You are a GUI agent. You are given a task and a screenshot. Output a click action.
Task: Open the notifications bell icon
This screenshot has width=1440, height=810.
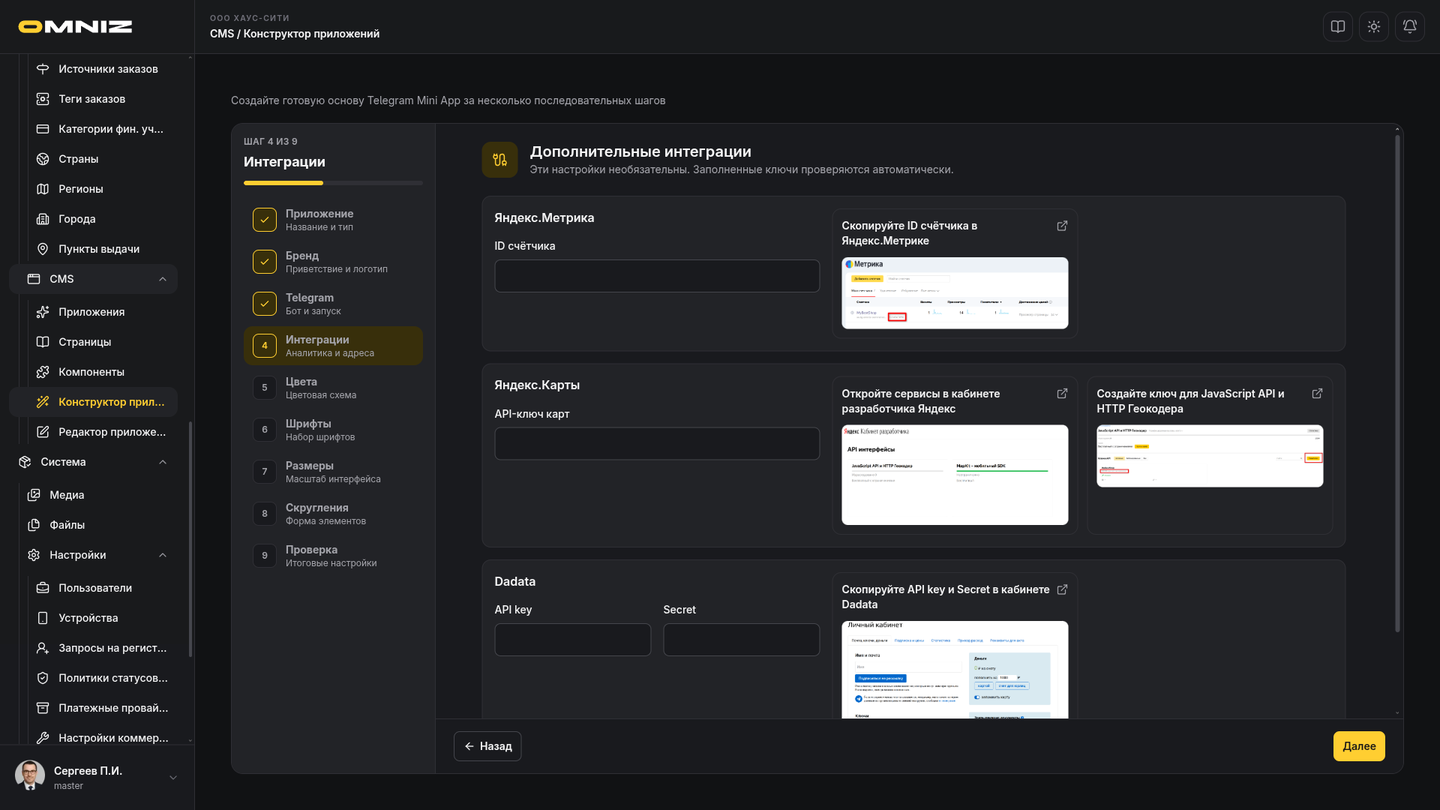tap(1410, 27)
